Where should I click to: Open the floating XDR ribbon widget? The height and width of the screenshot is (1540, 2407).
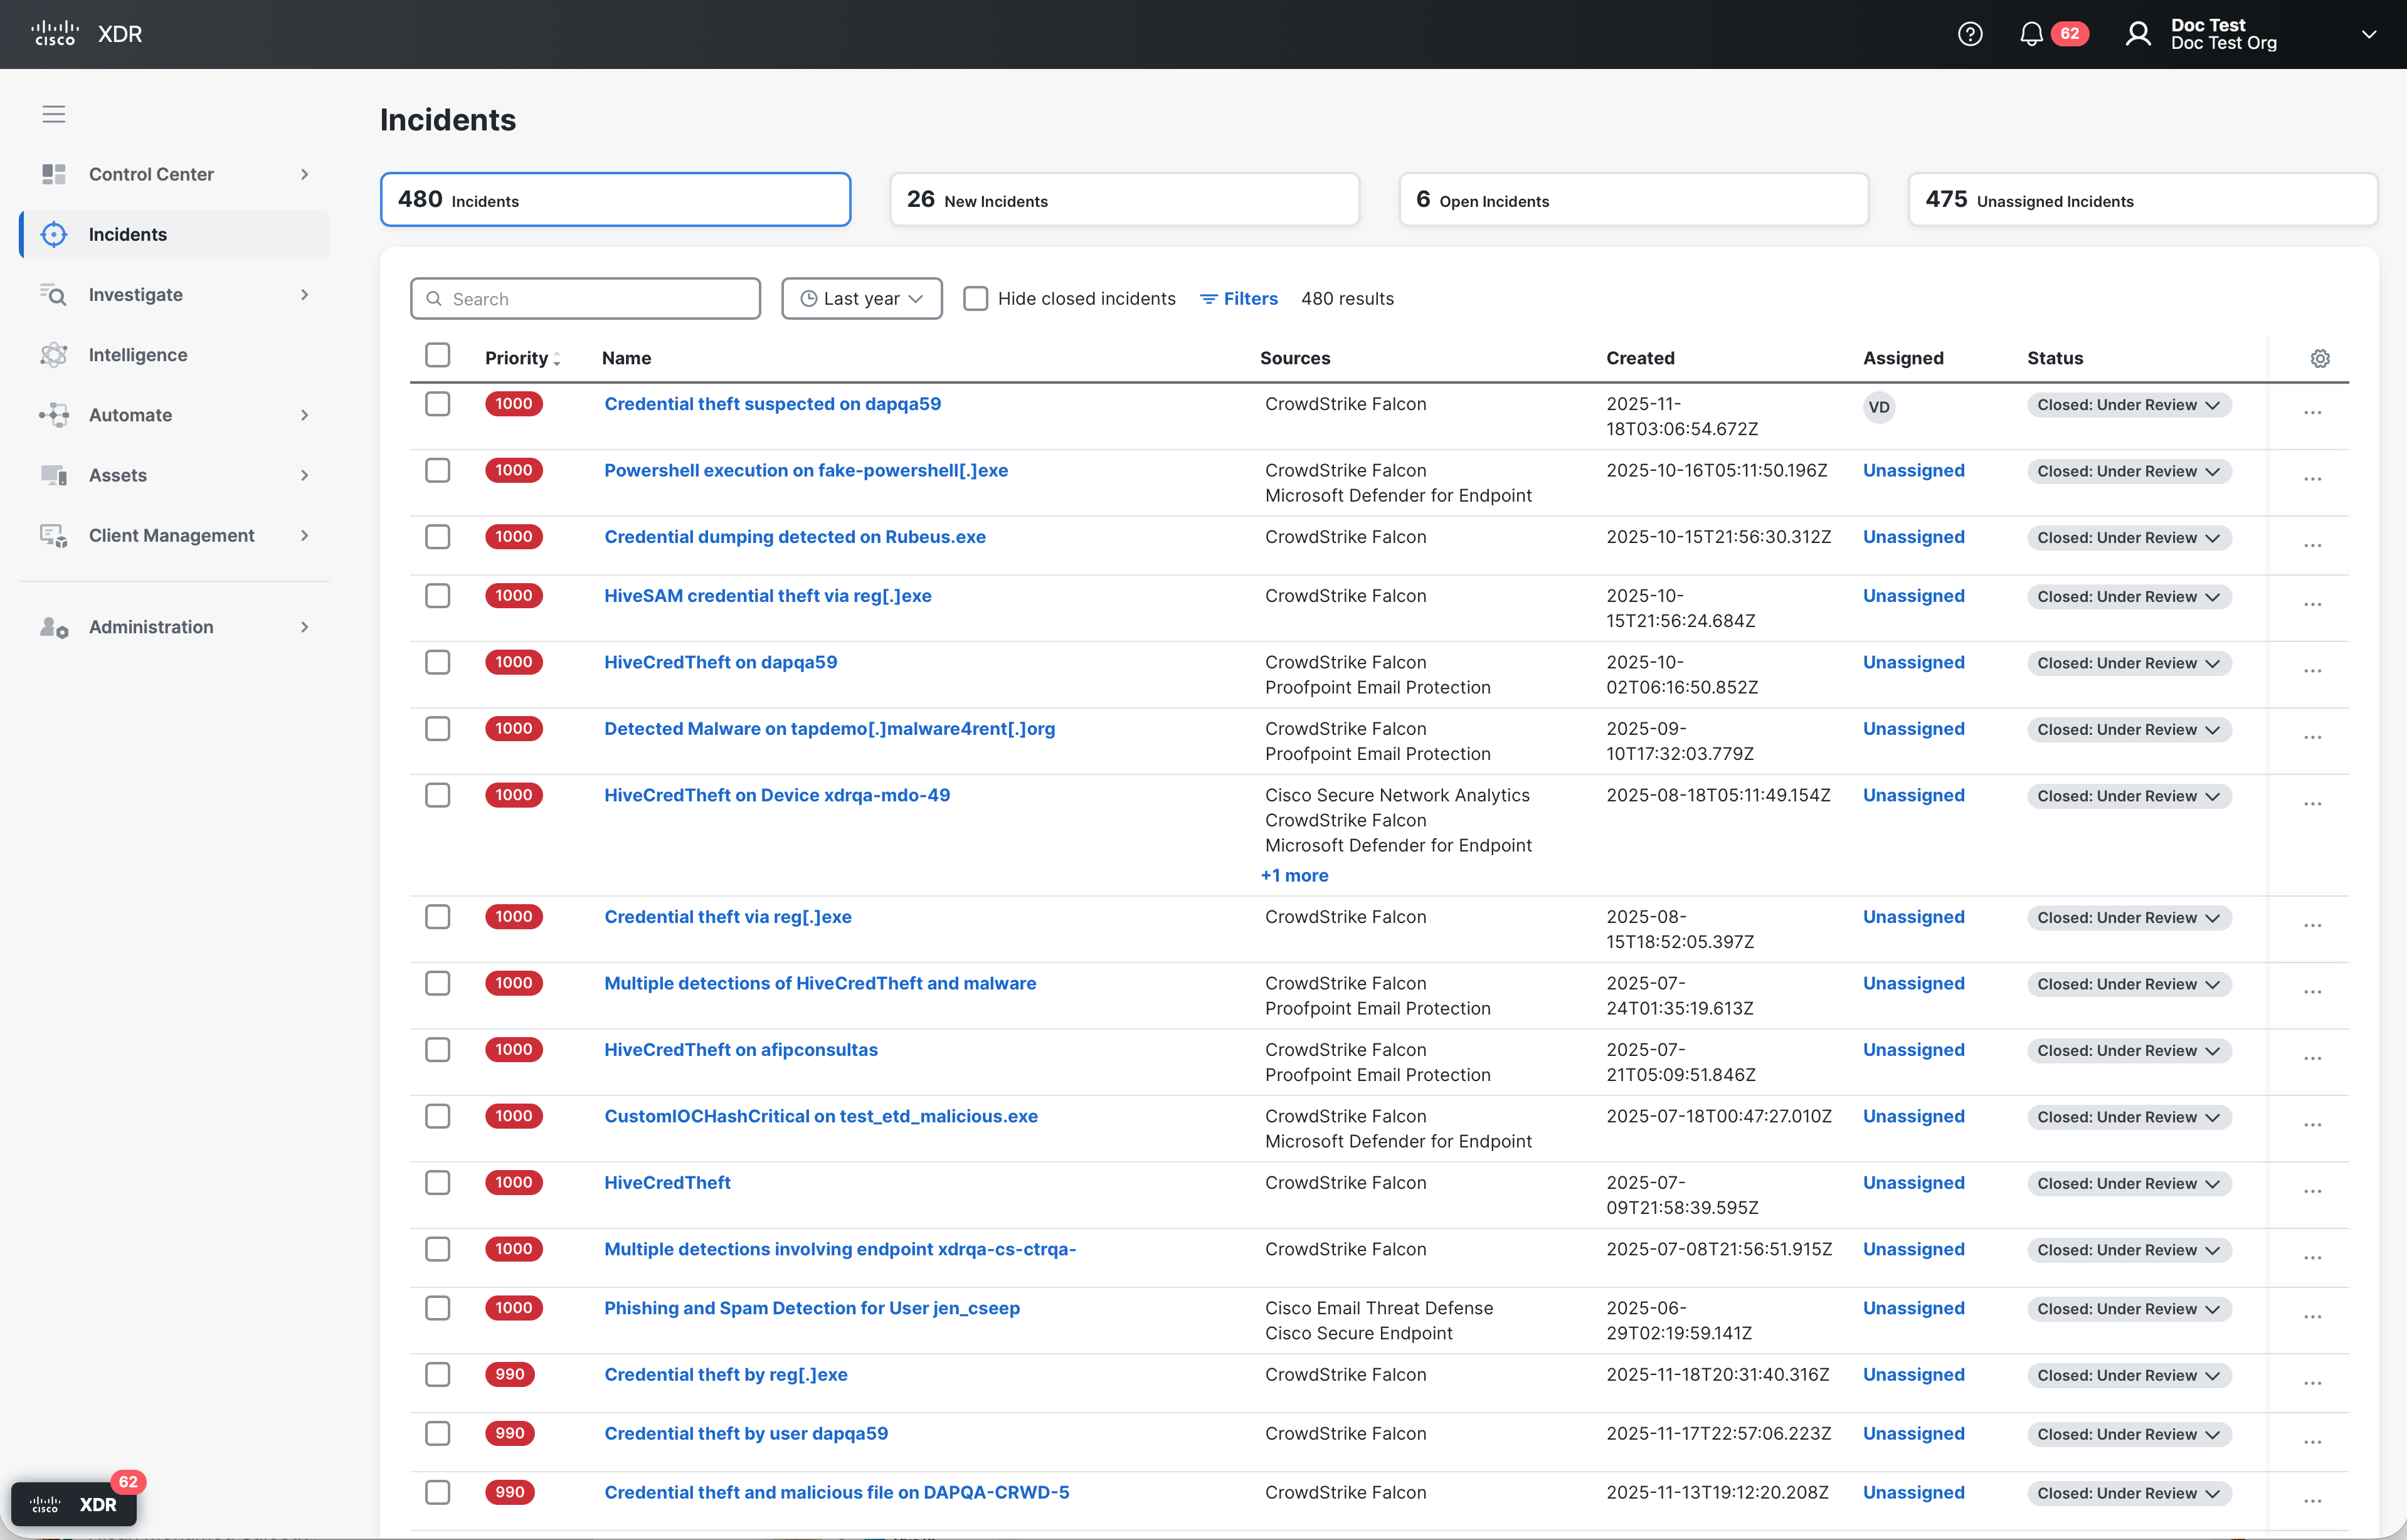point(74,1504)
